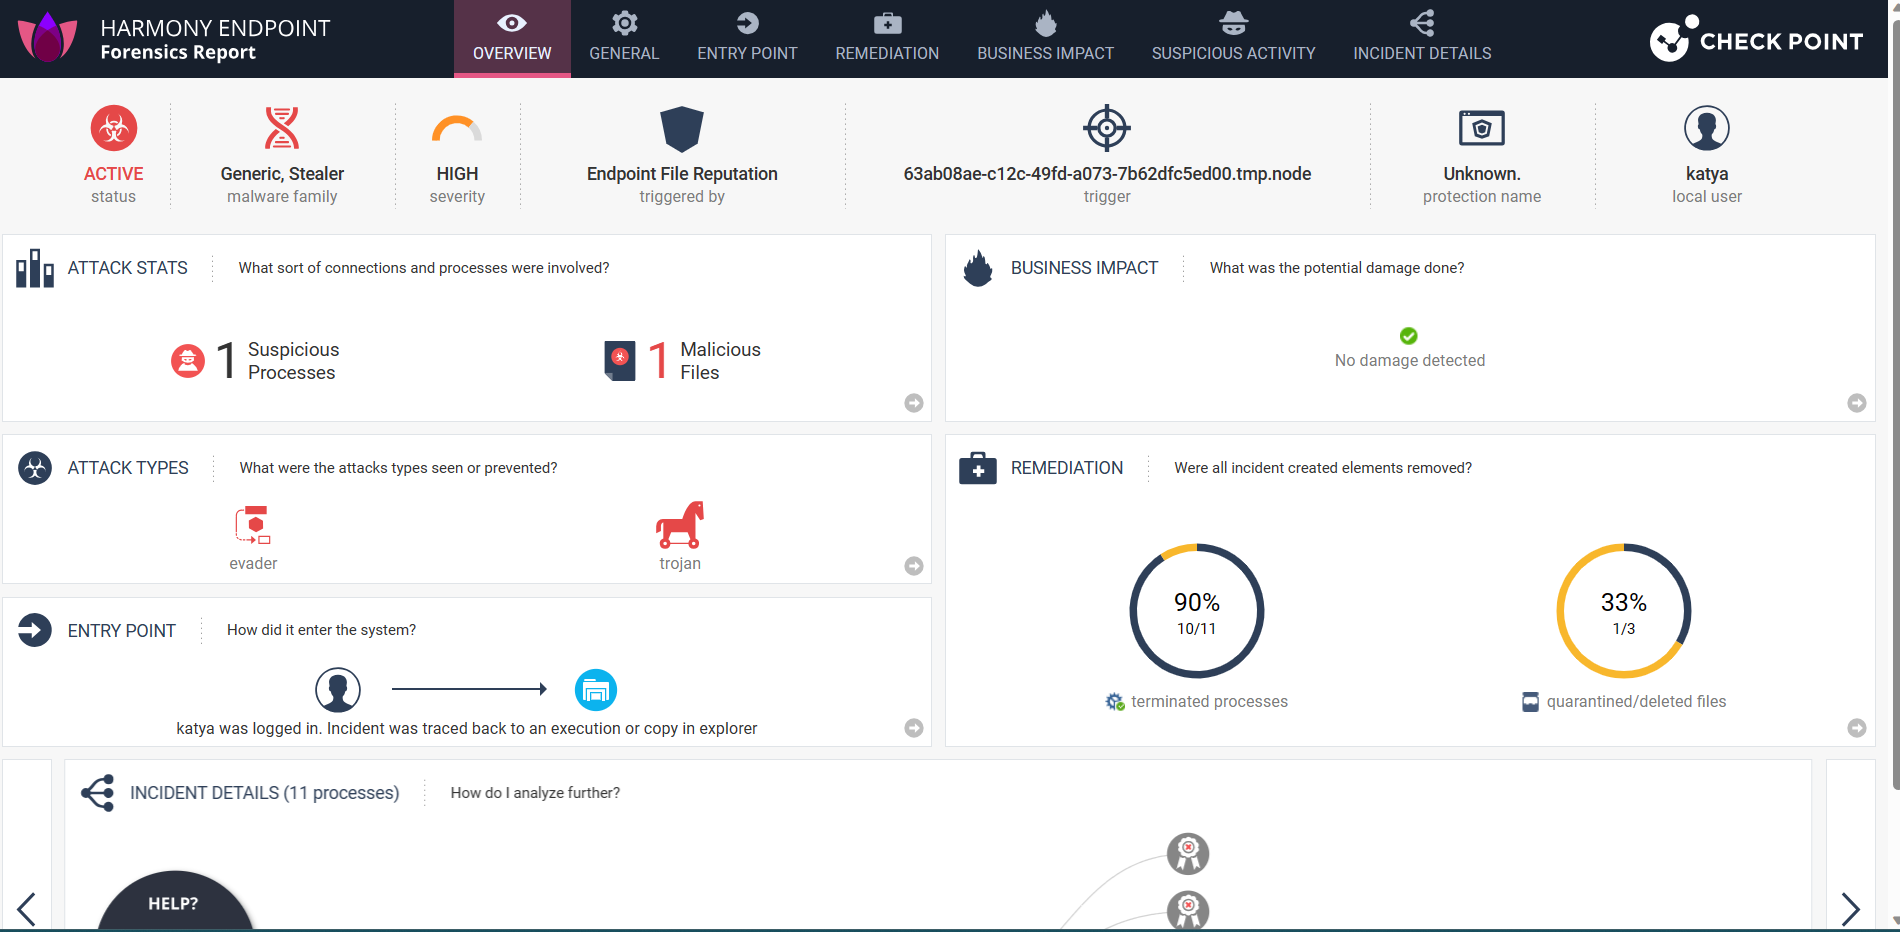Image resolution: width=1900 pixels, height=932 pixels.
Task: Click the Entry Point arrow icon
Action: click(35, 630)
